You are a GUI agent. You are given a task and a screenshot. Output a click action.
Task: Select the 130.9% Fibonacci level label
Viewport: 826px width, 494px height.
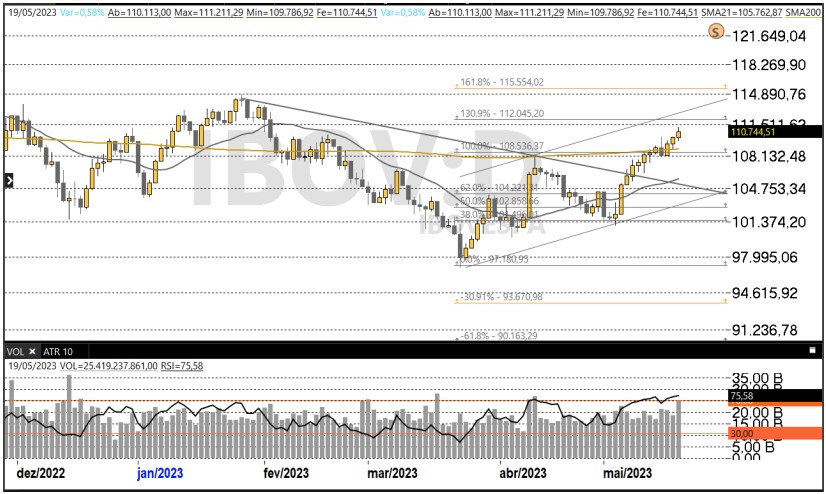tap(502, 113)
